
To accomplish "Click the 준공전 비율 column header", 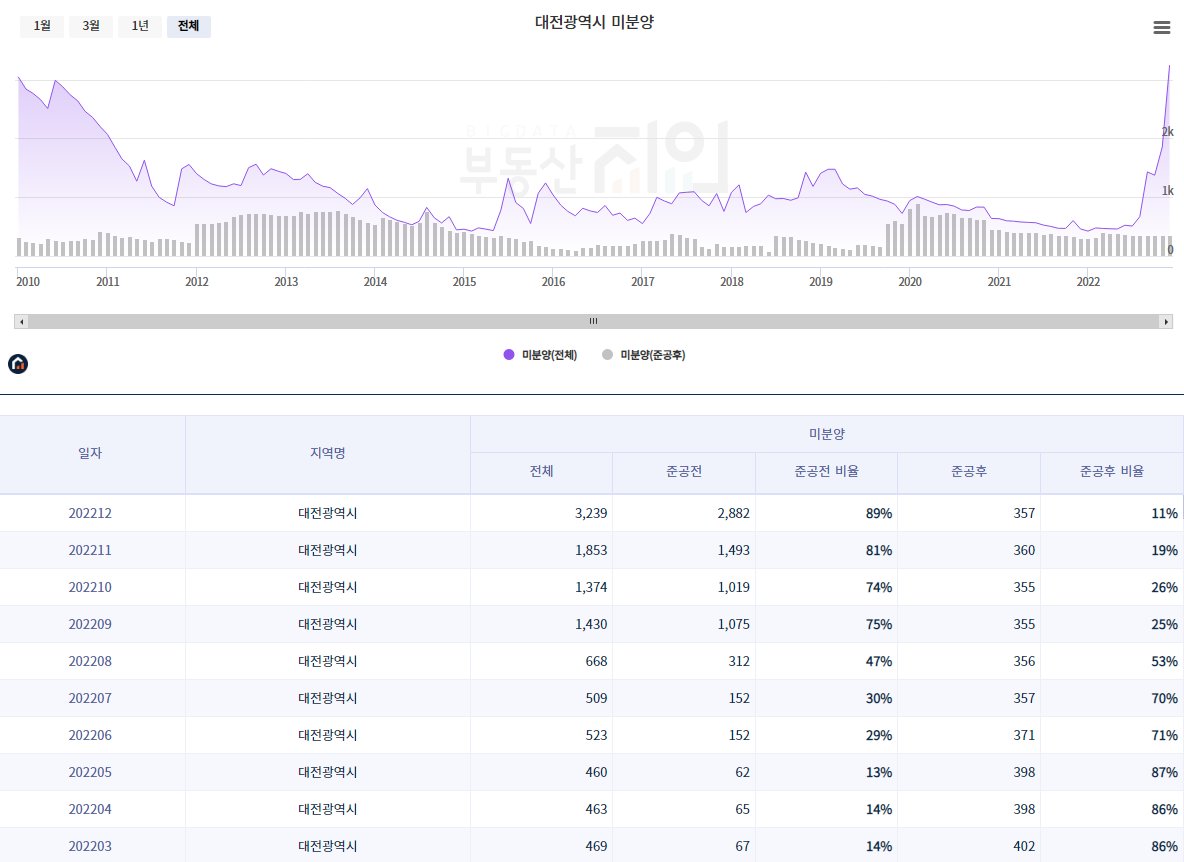I will (827, 472).
